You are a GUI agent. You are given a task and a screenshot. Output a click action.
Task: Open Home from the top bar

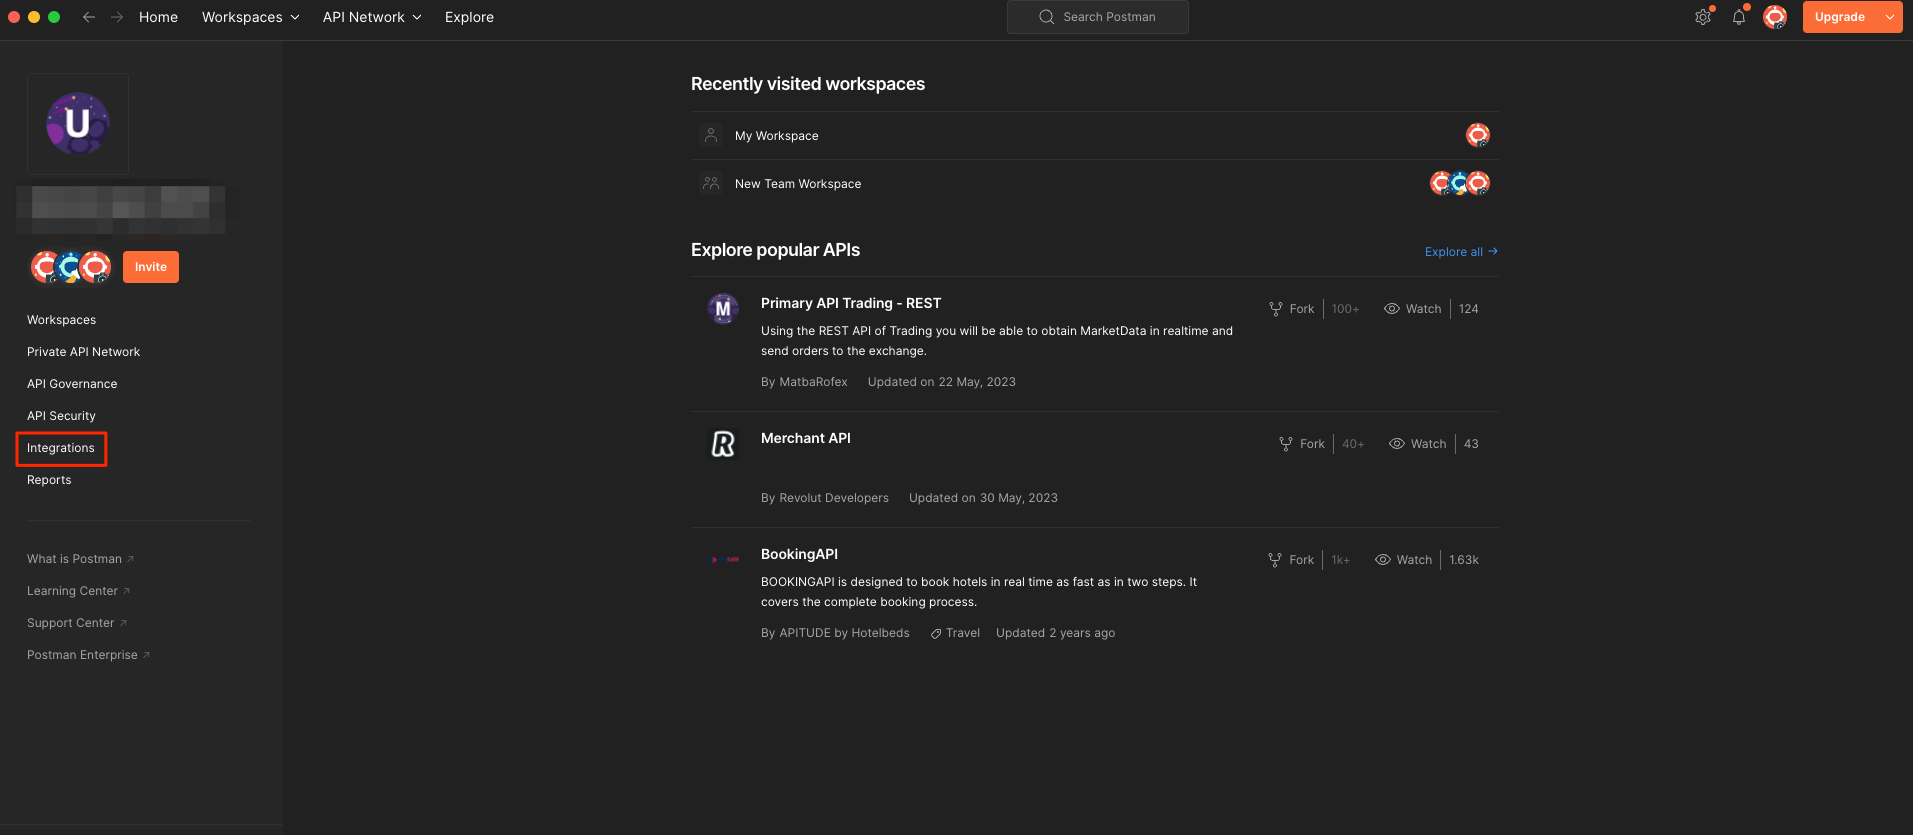point(158,17)
